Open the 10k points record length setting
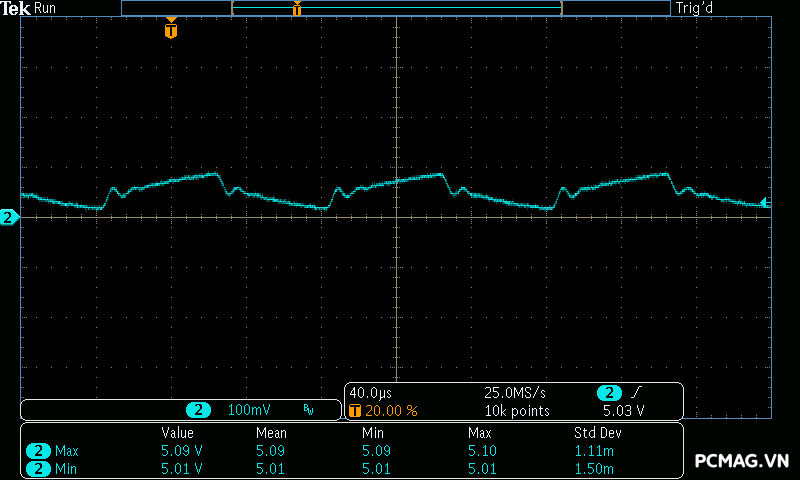Image resolution: width=800 pixels, height=480 pixels. (x=517, y=410)
